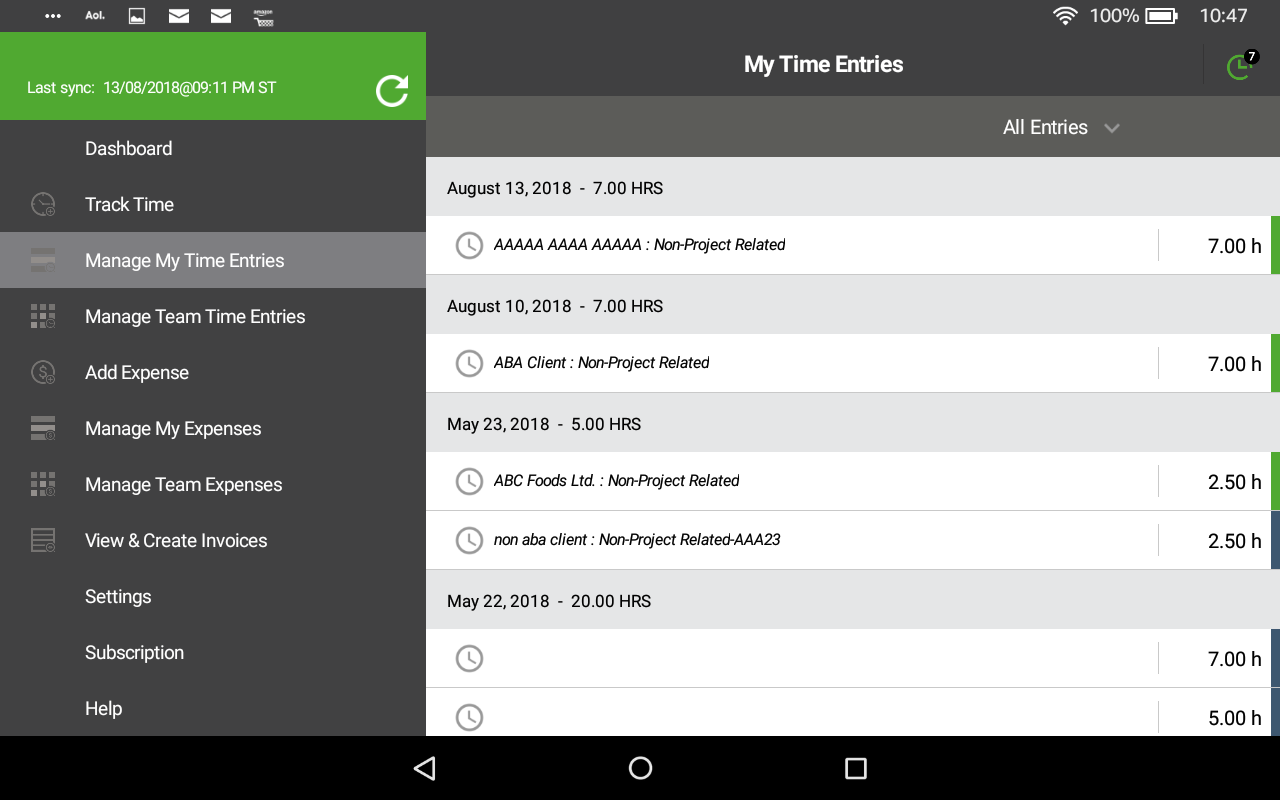1280x800 pixels.
Task: Open Add Expense via its dollar icon
Action: [42, 372]
